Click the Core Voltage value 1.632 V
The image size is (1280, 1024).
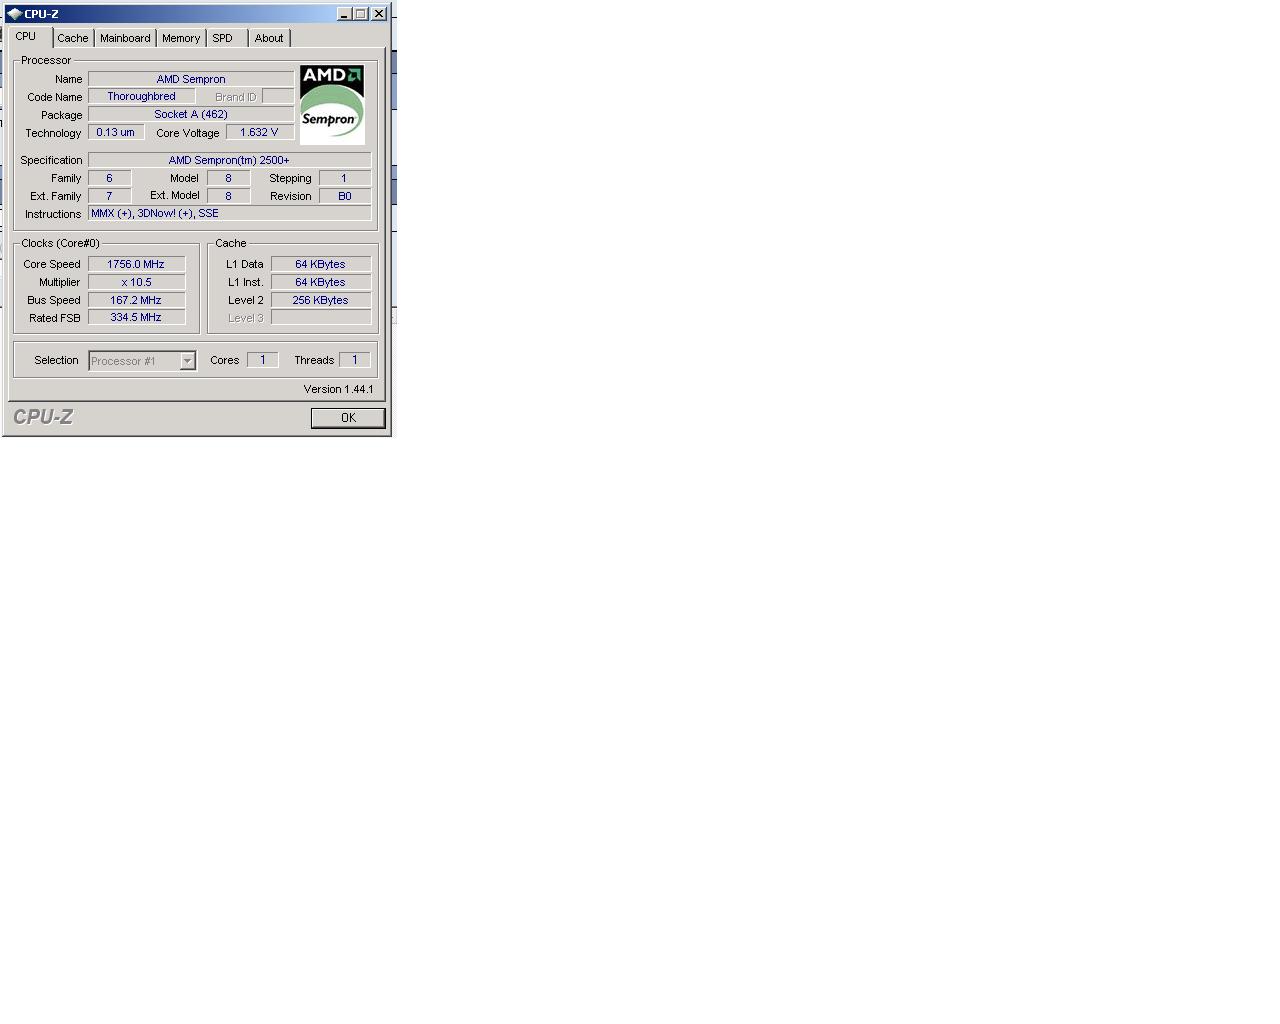[260, 132]
